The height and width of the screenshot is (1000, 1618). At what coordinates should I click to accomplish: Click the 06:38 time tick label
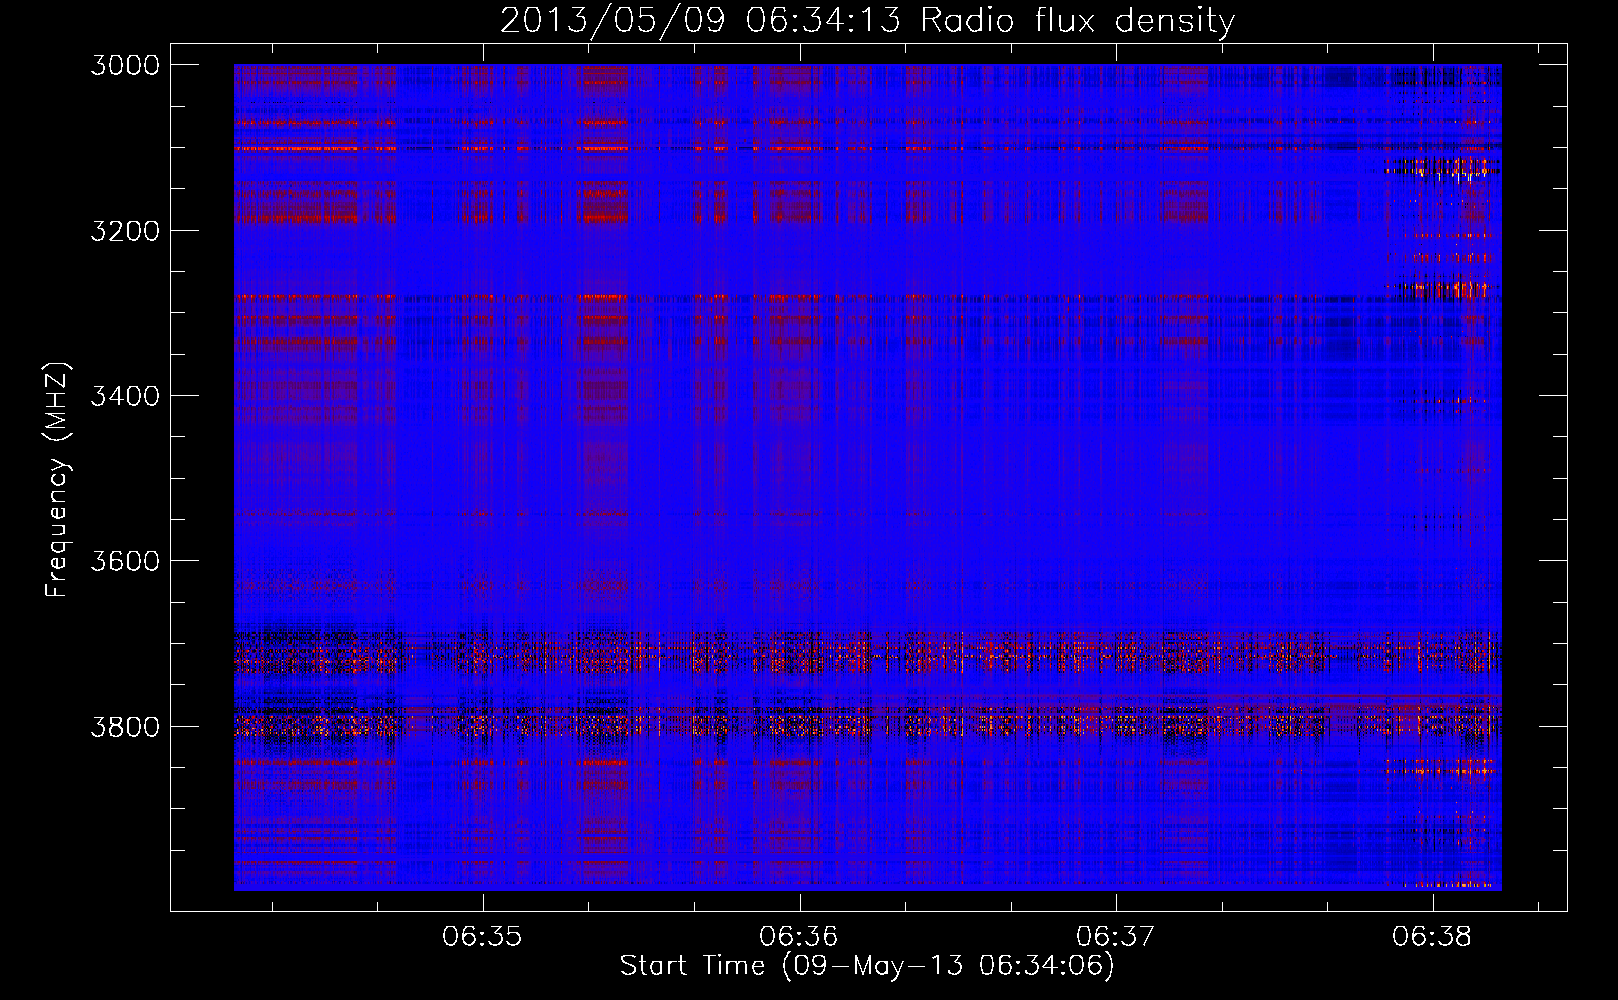[1432, 937]
